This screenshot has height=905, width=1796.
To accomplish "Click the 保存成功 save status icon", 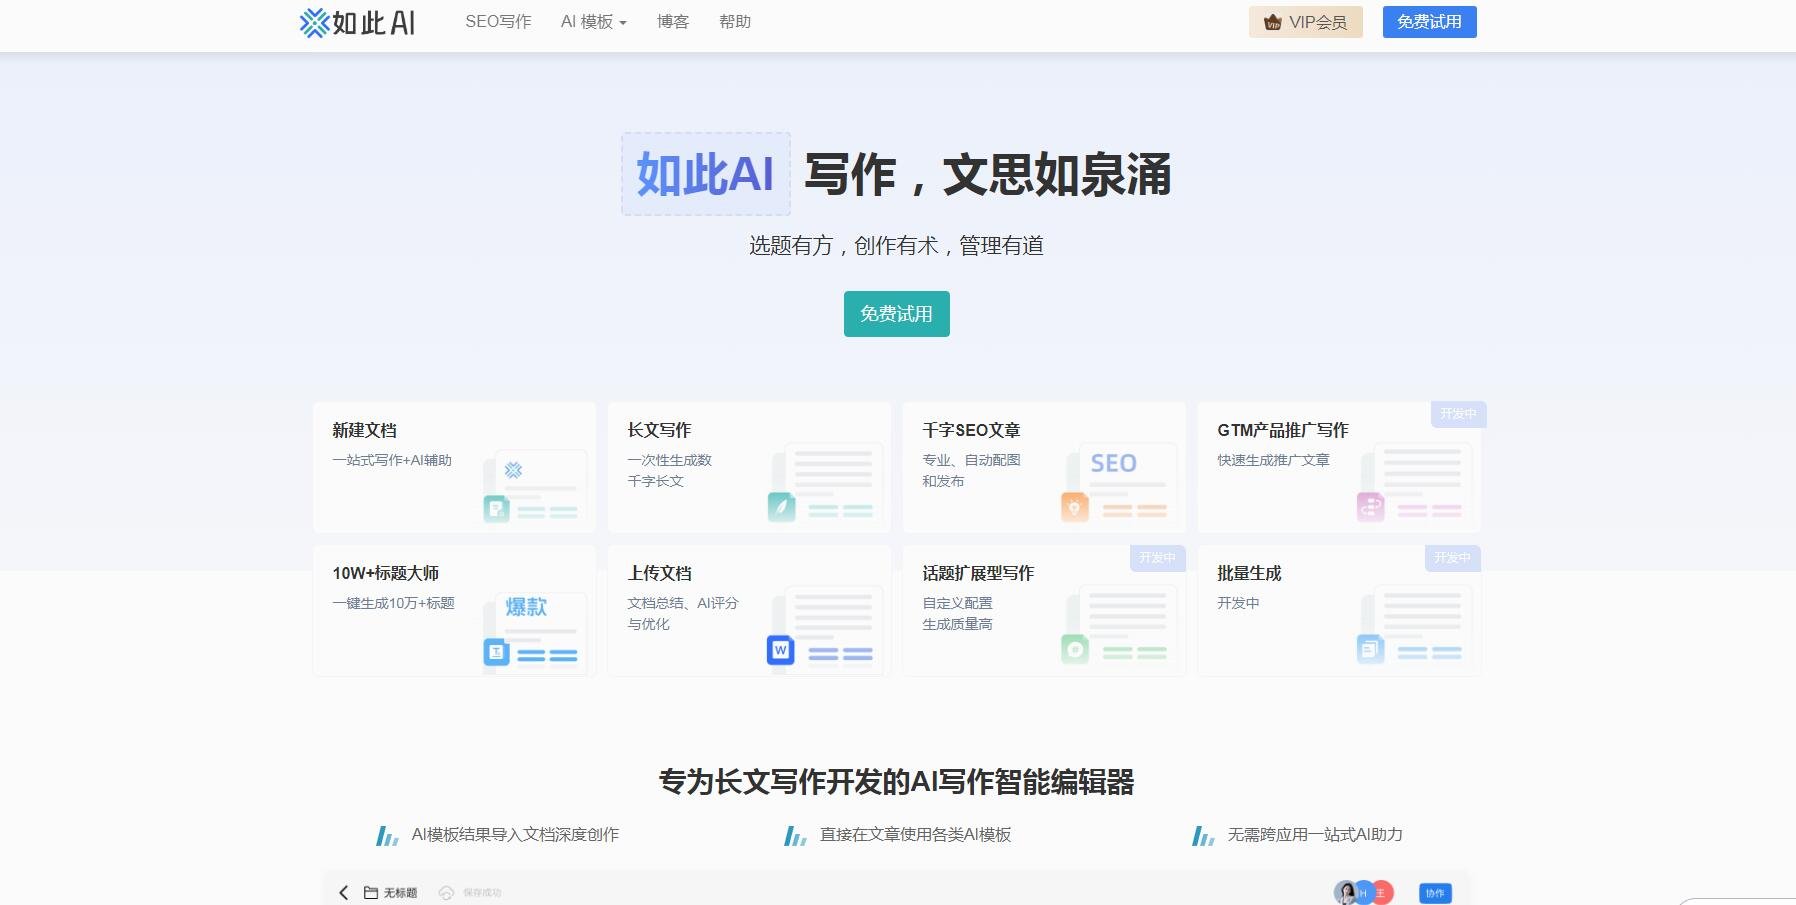I will point(447,892).
